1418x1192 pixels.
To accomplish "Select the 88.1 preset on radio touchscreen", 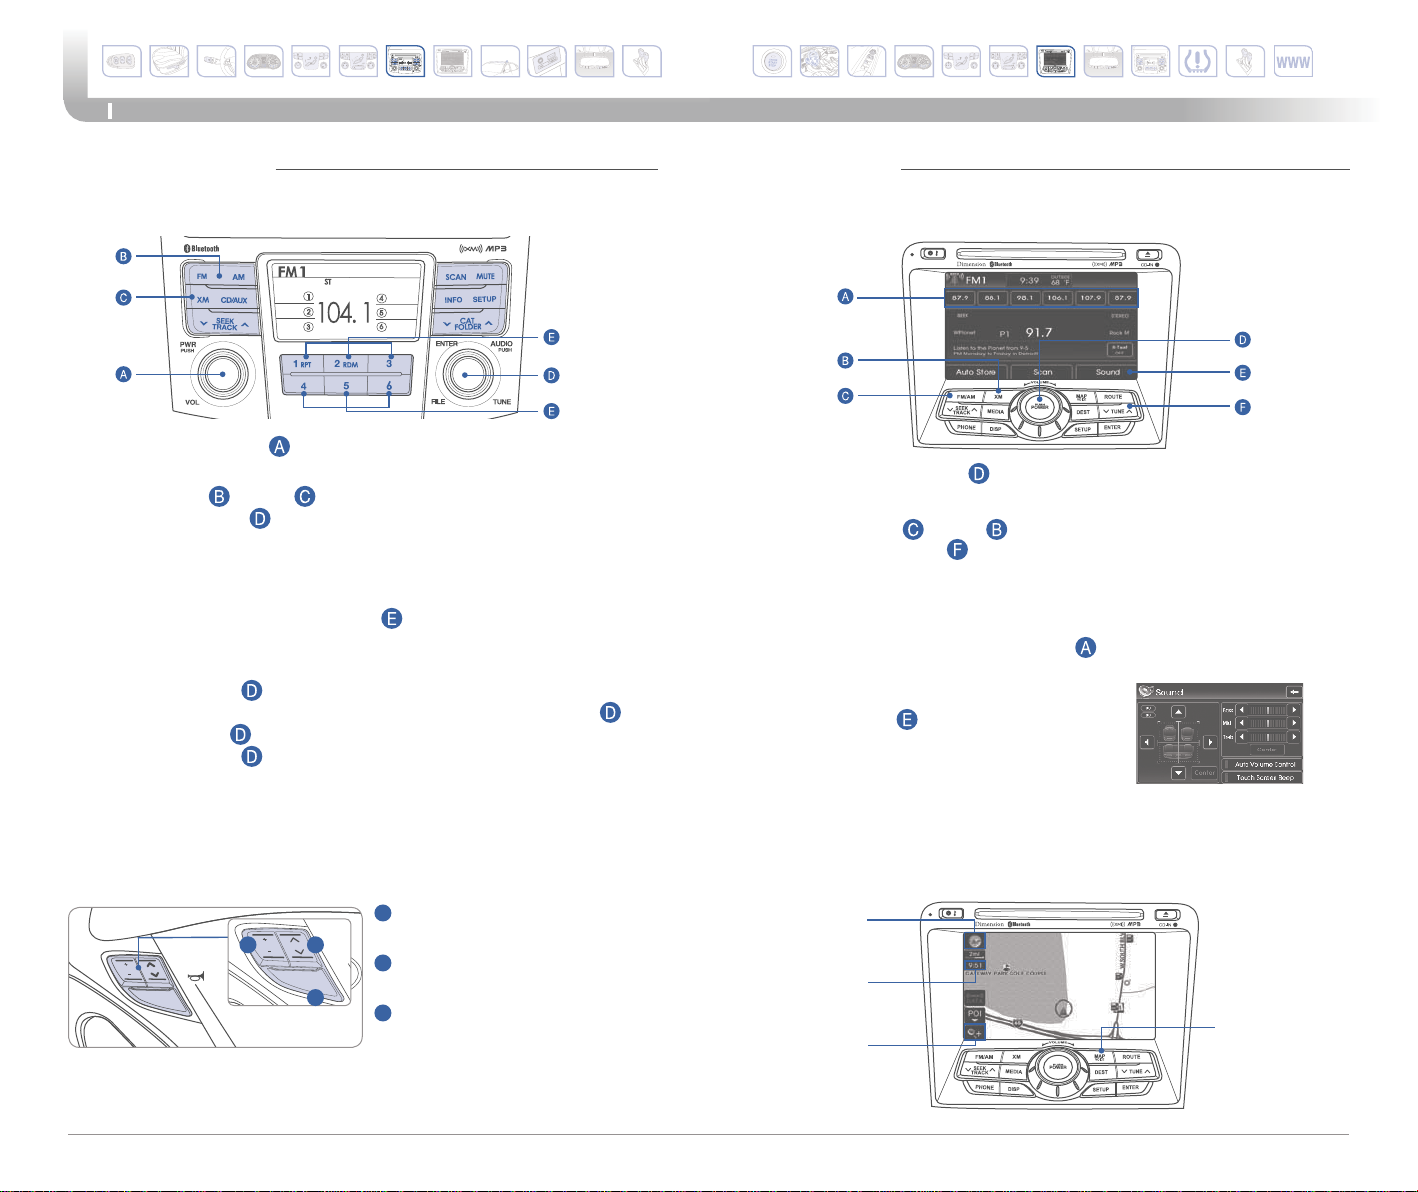I will pos(992,298).
